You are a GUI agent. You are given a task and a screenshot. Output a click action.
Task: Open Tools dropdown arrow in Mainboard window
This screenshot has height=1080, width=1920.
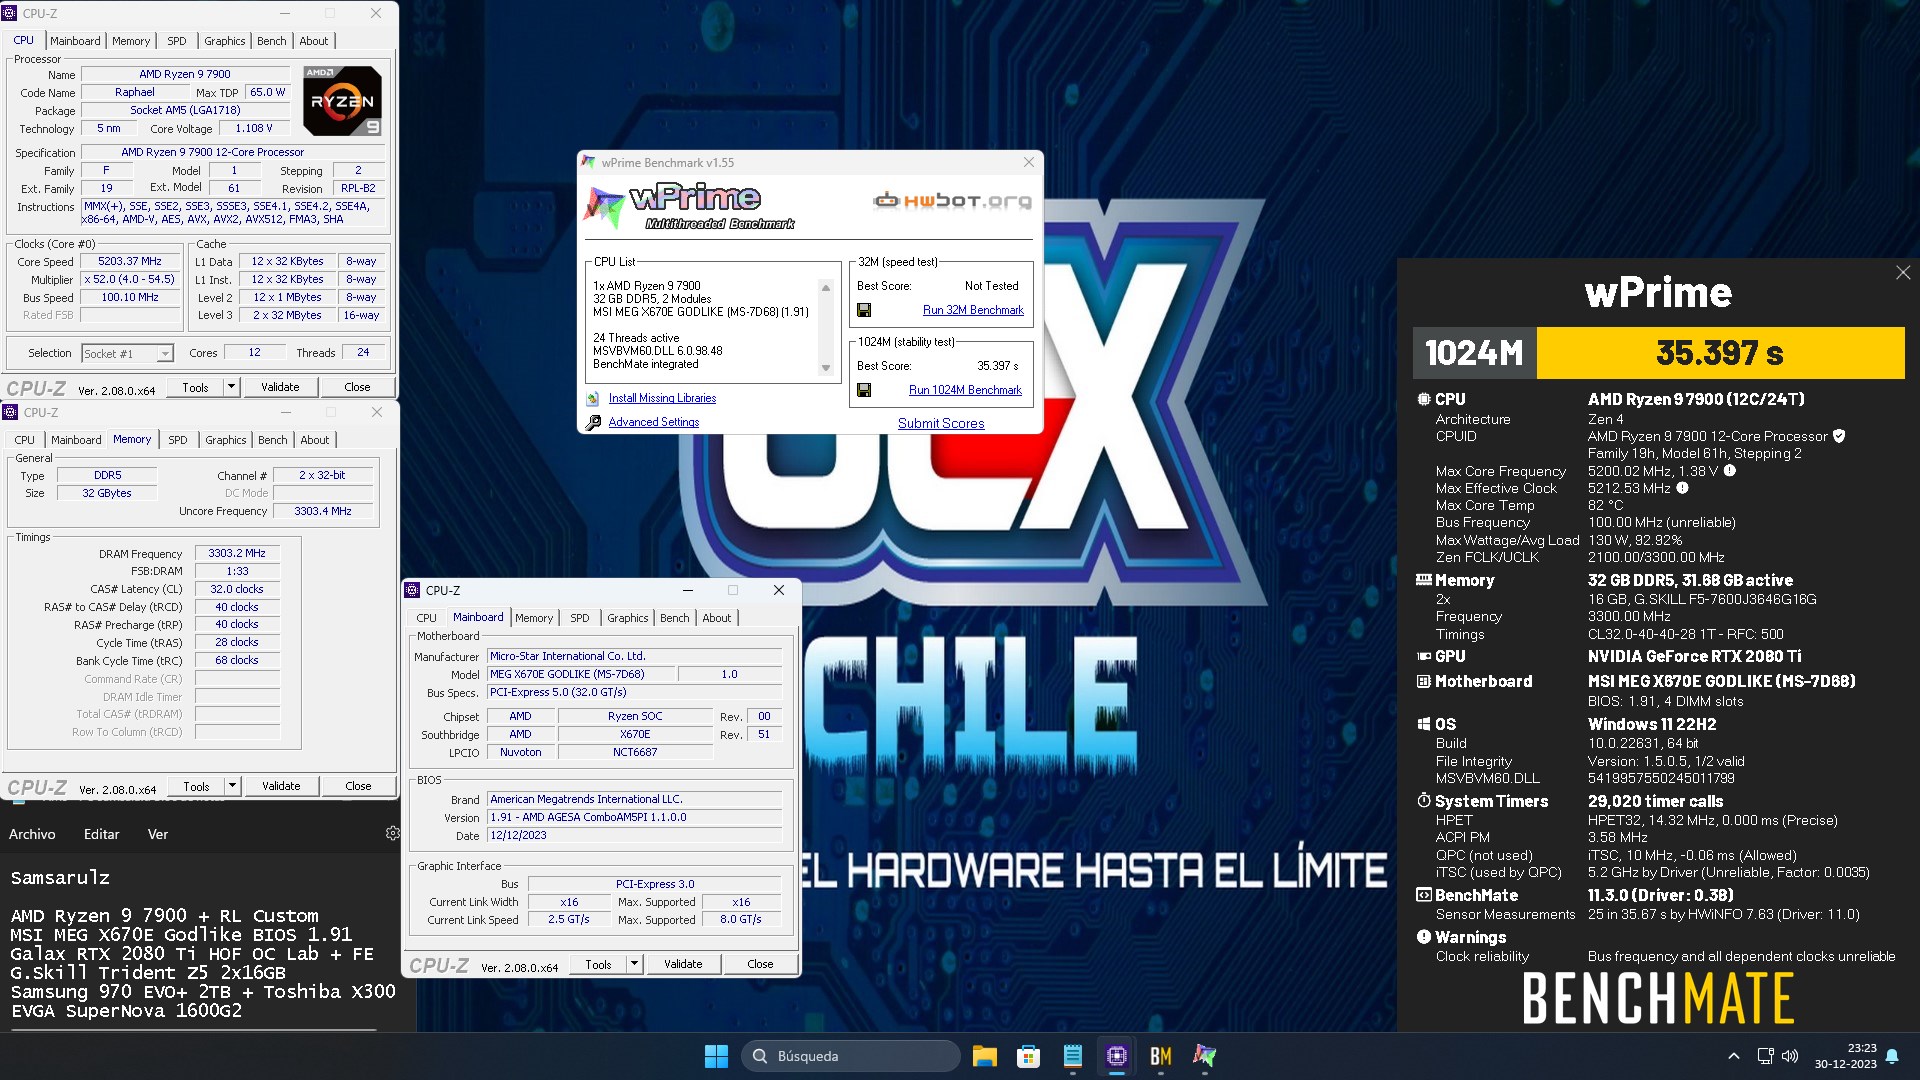coord(634,964)
